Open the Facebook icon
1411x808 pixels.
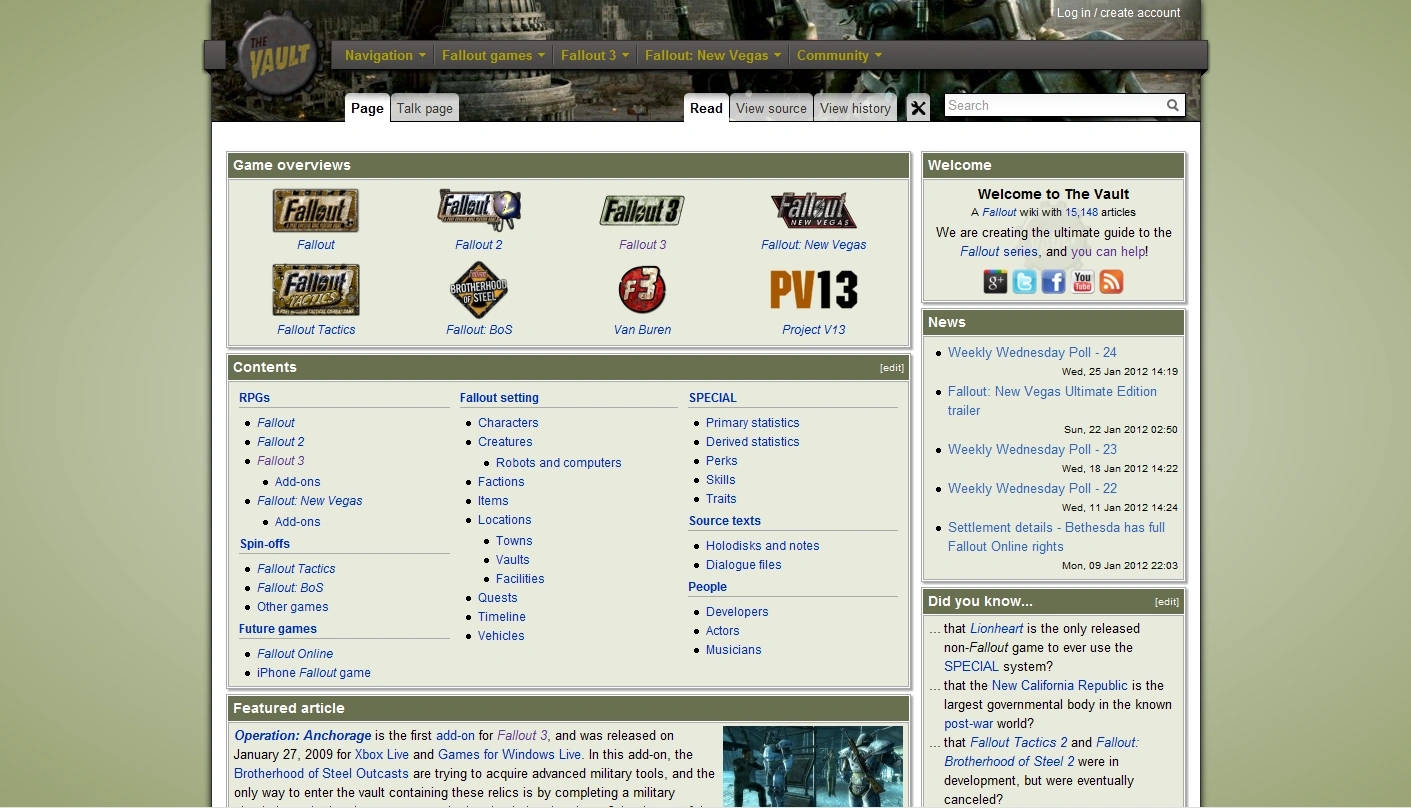(x=1053, y=282)
